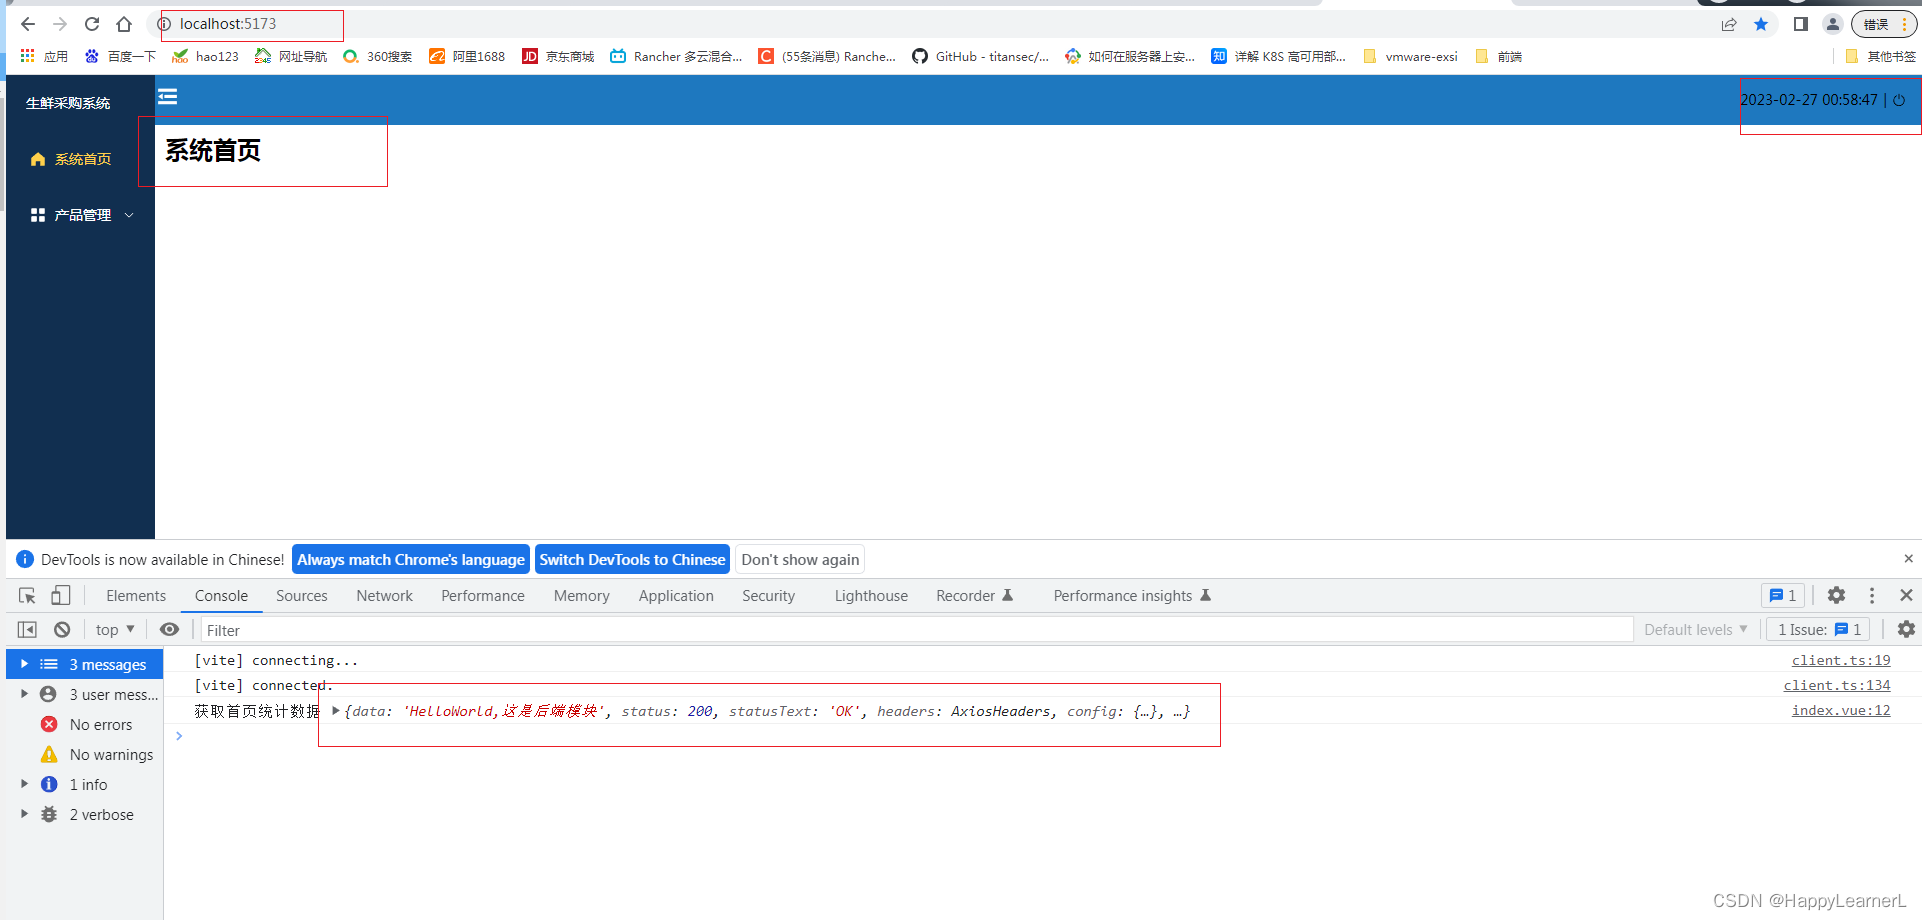Viewport: 1922px width, 920px height.
Task: Open the DevTools three-dot menu
Action: coord(1872,596)
